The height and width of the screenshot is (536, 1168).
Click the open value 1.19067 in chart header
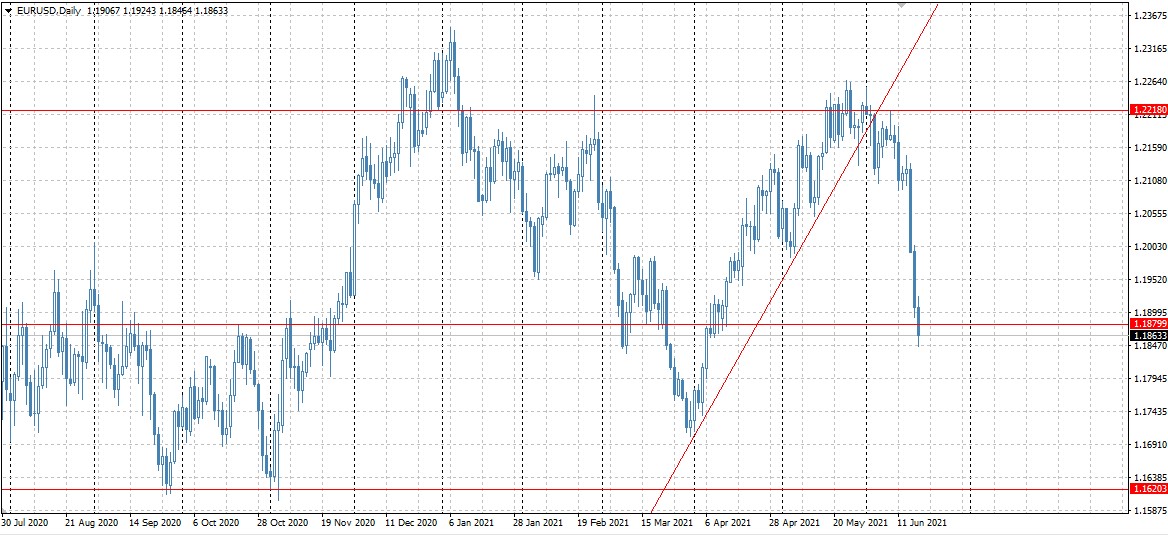(104, 11)
